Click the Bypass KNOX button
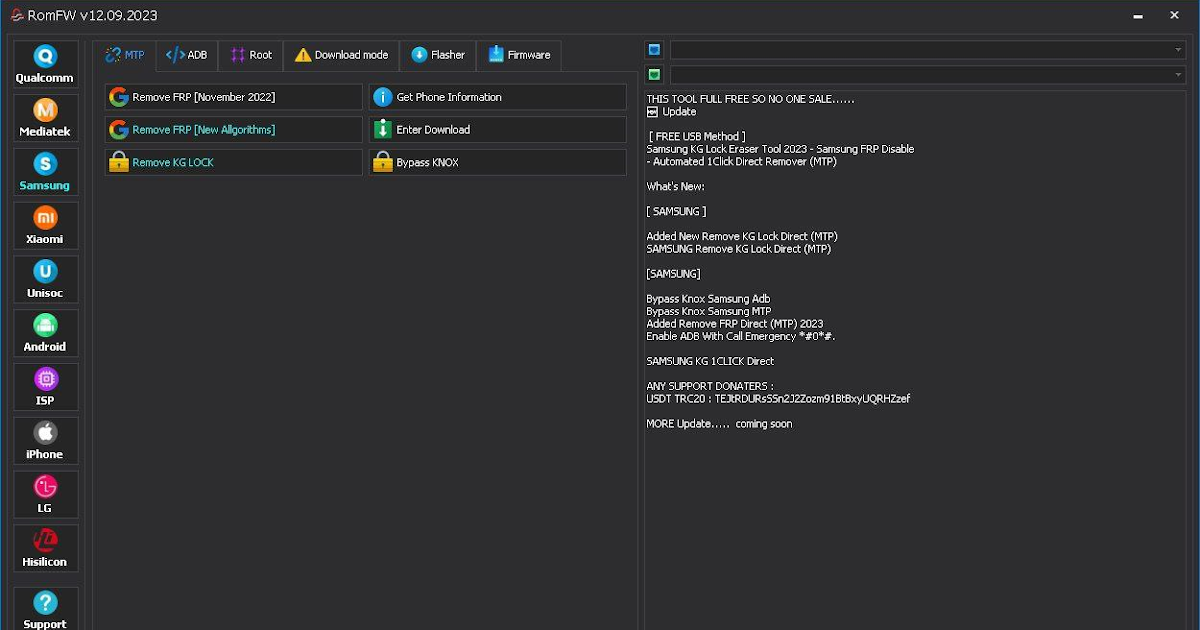Screen dimensions: 1200x630 (498, 162)
